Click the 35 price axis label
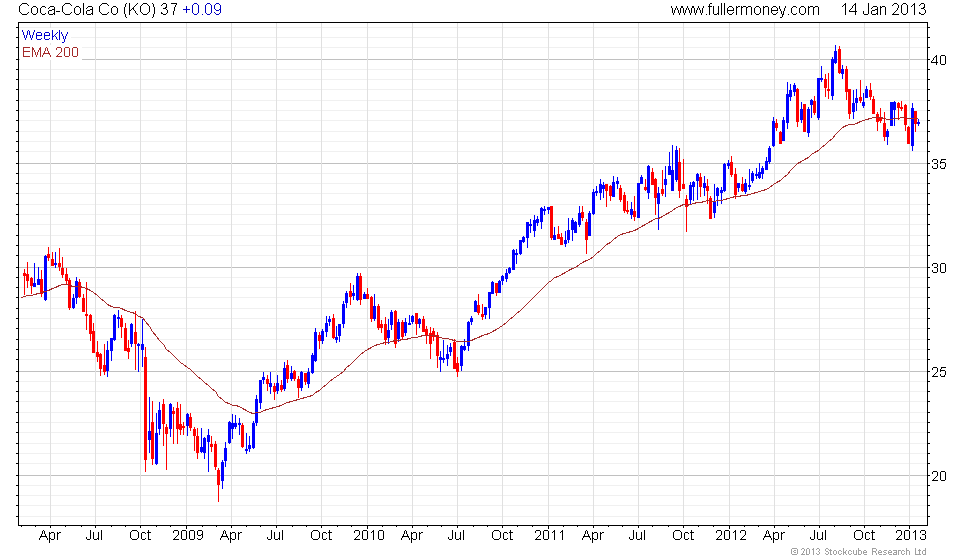This screenshot has width=980, height=560. pos(938,164)
